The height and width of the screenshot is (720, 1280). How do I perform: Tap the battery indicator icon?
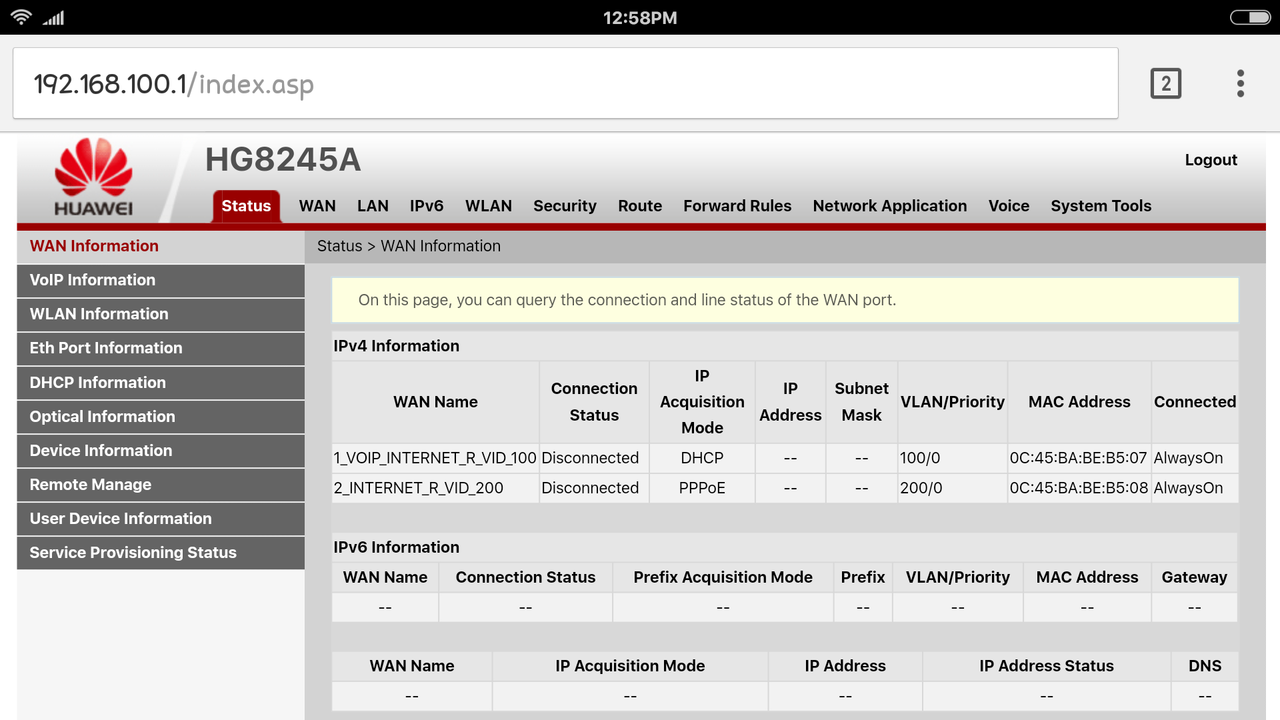[1249, 17]
